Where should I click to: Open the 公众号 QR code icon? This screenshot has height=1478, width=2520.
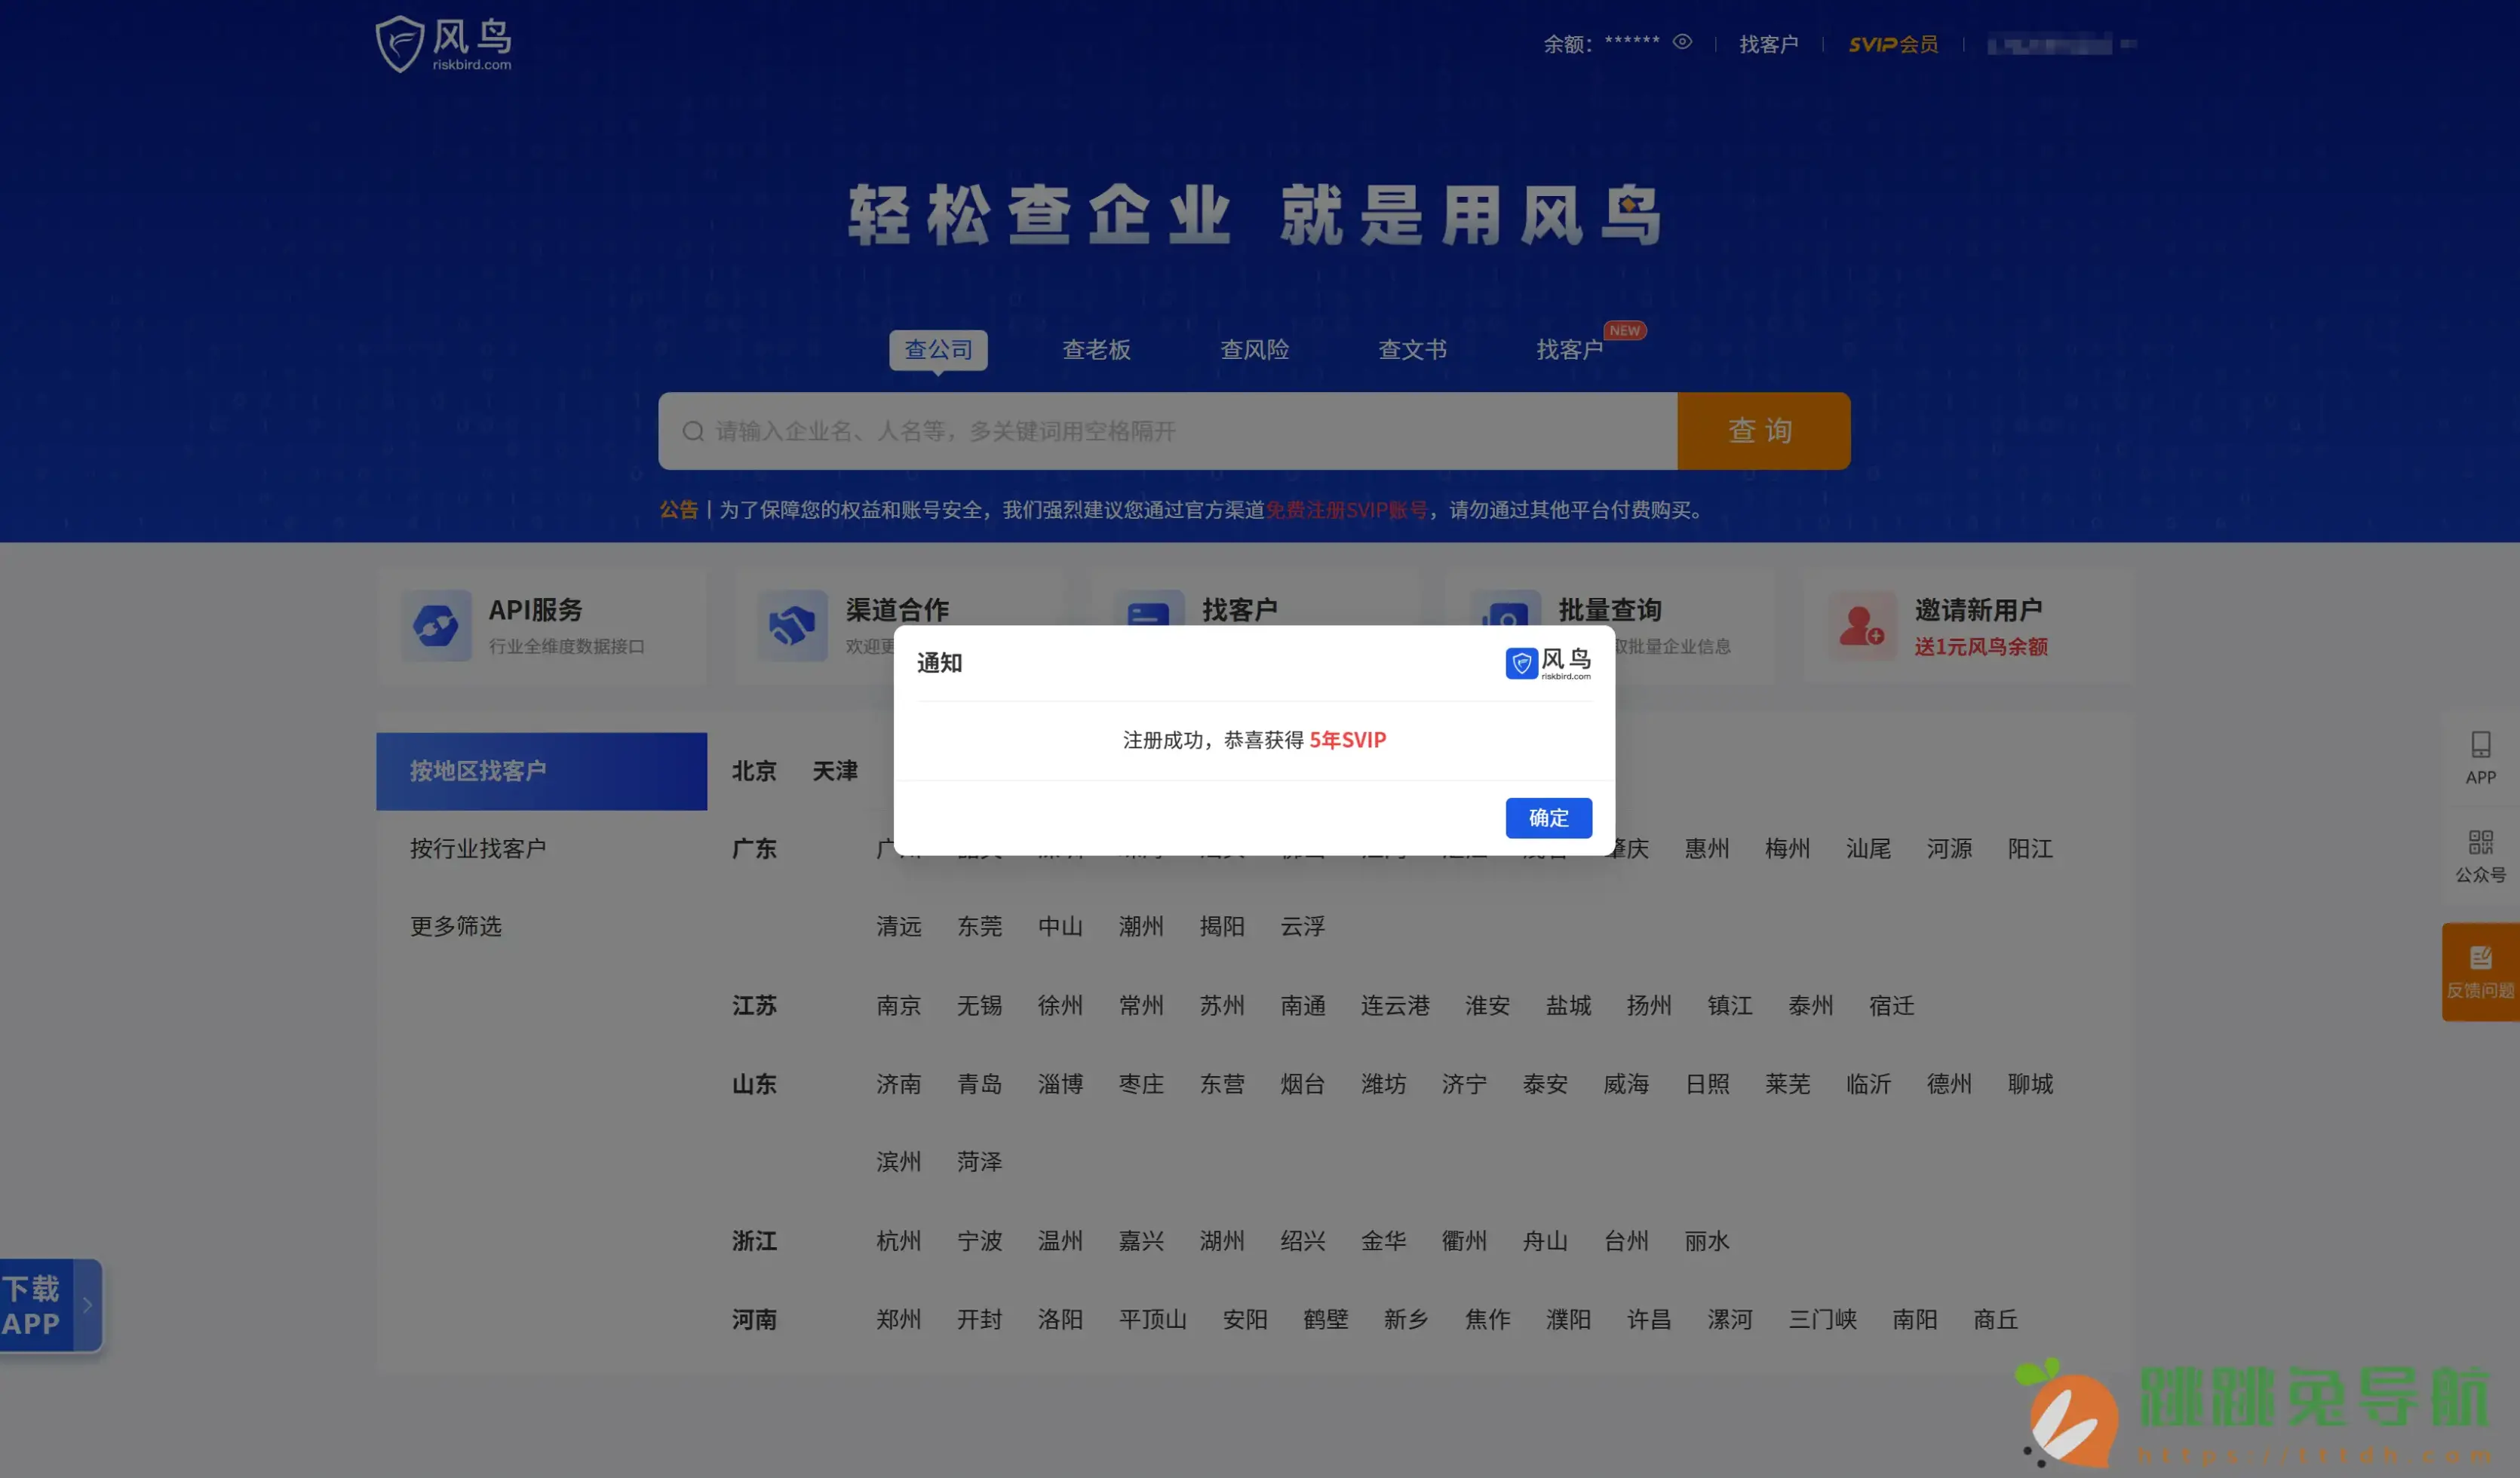[2480, 842]
